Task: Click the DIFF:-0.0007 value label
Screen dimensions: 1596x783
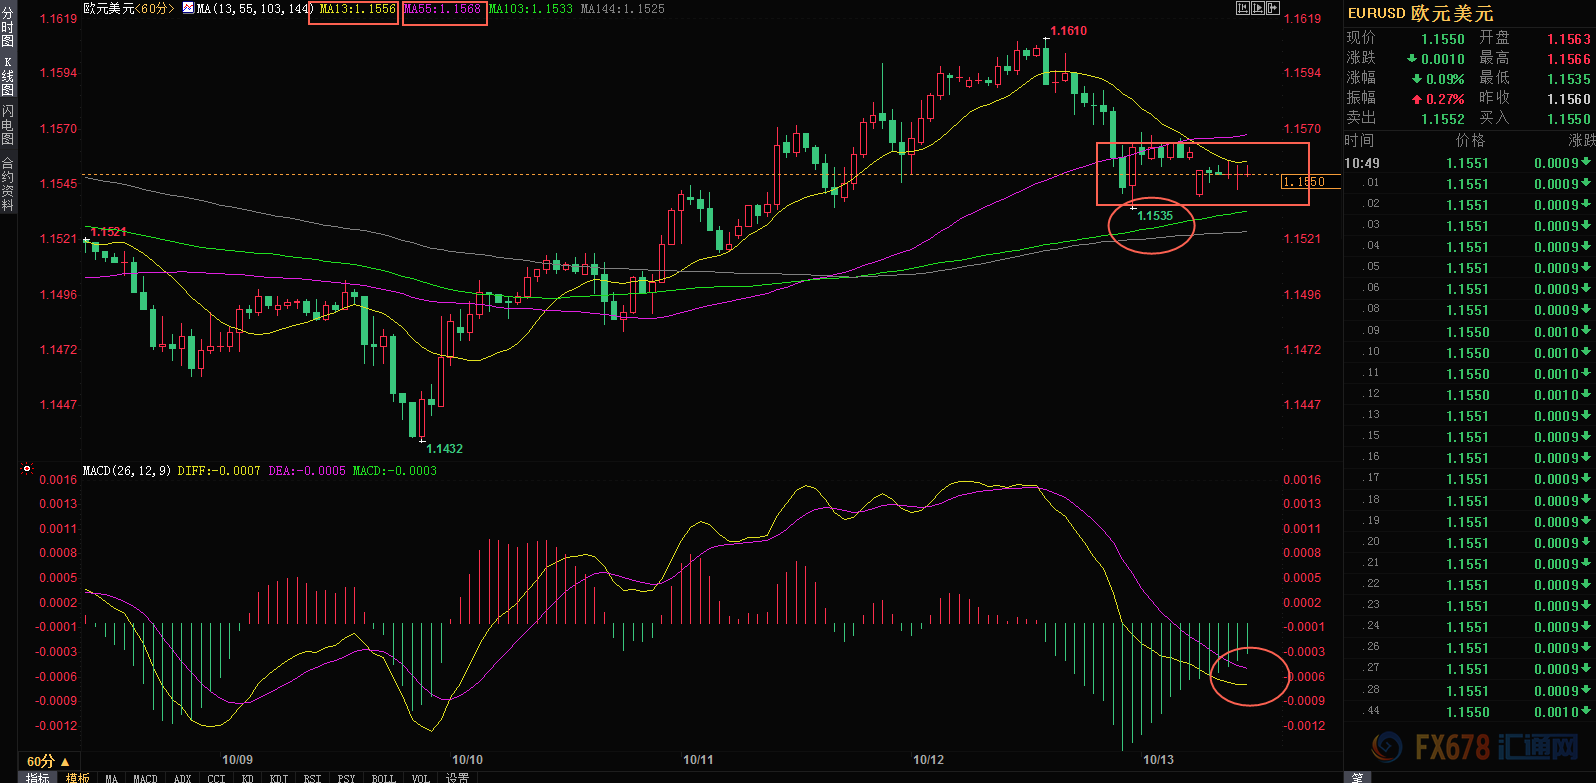Action: coord(219,470)
